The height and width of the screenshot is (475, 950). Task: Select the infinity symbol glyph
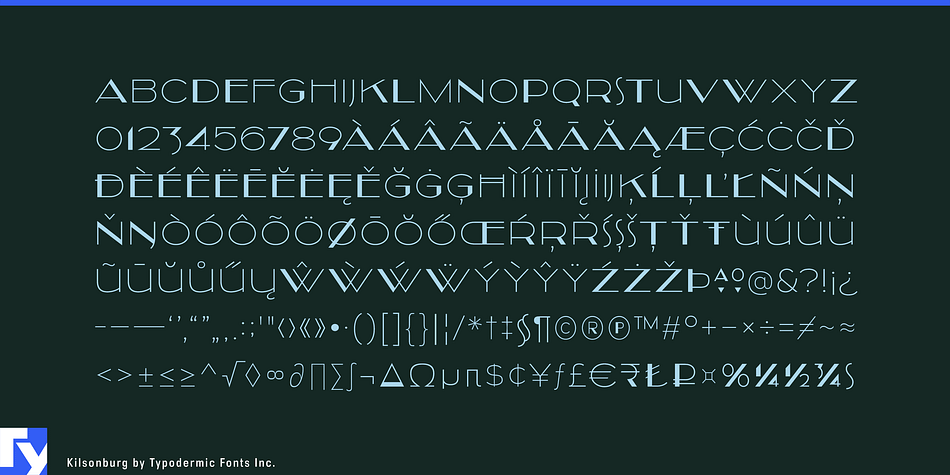[x=275, y=376]
